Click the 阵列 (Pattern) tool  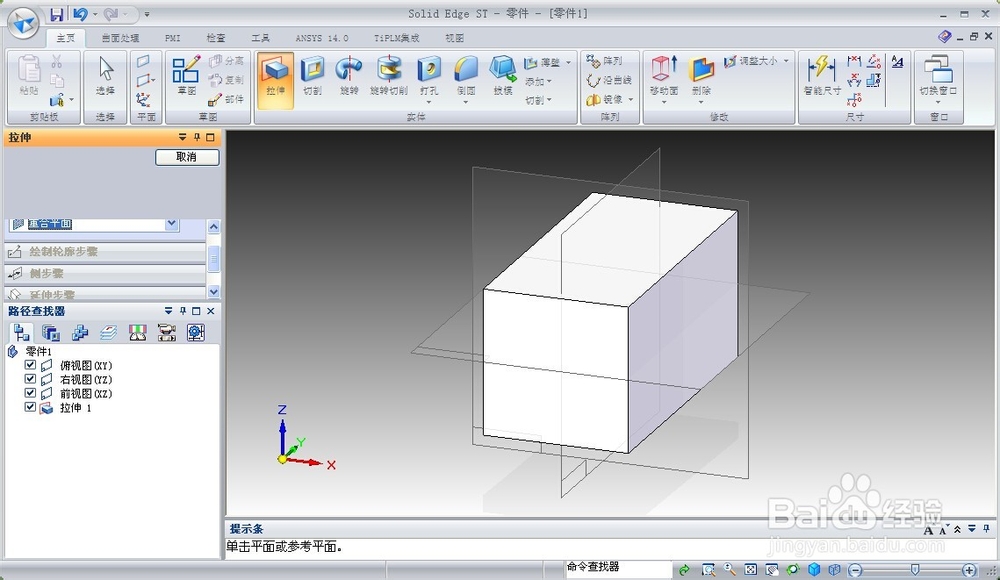pyautogui.click(x=604, y=61)
